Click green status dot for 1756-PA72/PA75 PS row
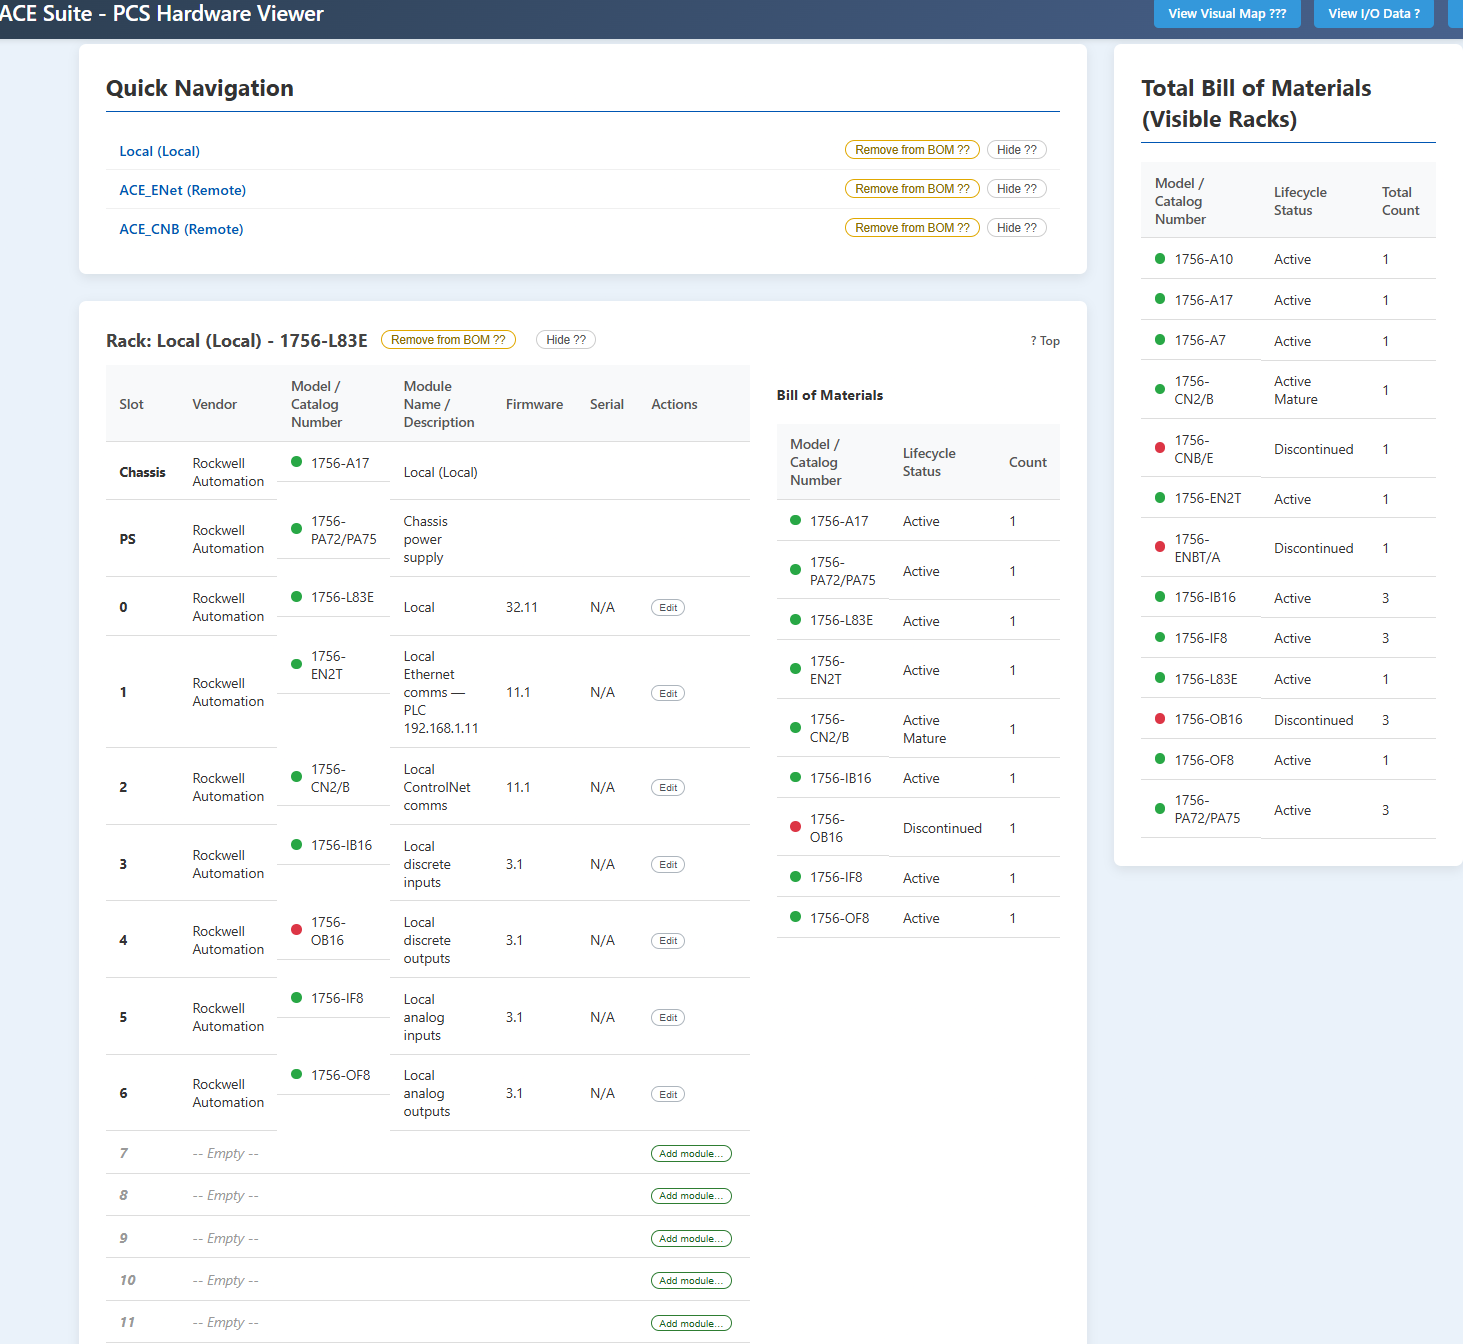This screenshot has width=1463, height=1344. tap(296, 529)
